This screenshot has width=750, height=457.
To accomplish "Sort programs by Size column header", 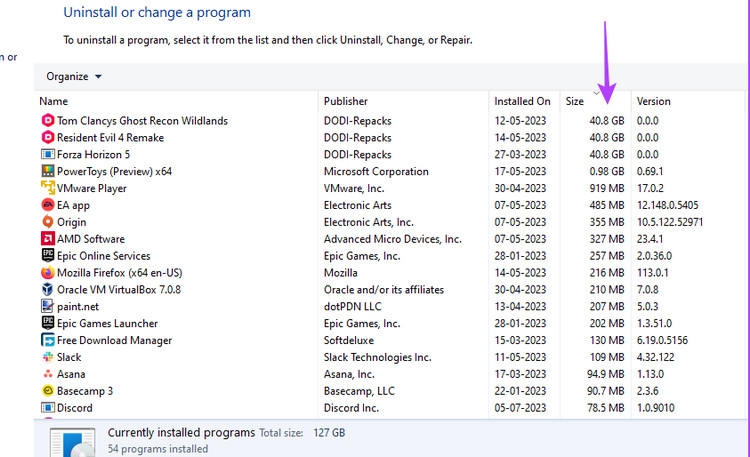I will 574,101.
